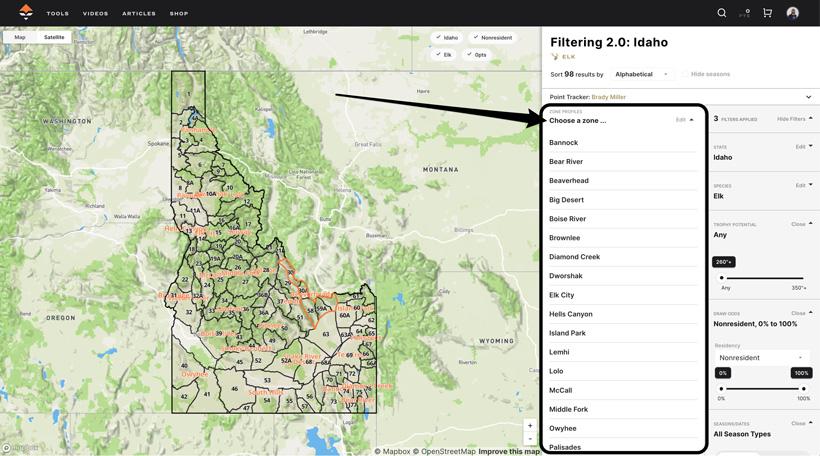Select McCall zone
The height and width of the screenshot is (456, 820).
(622, 390)
